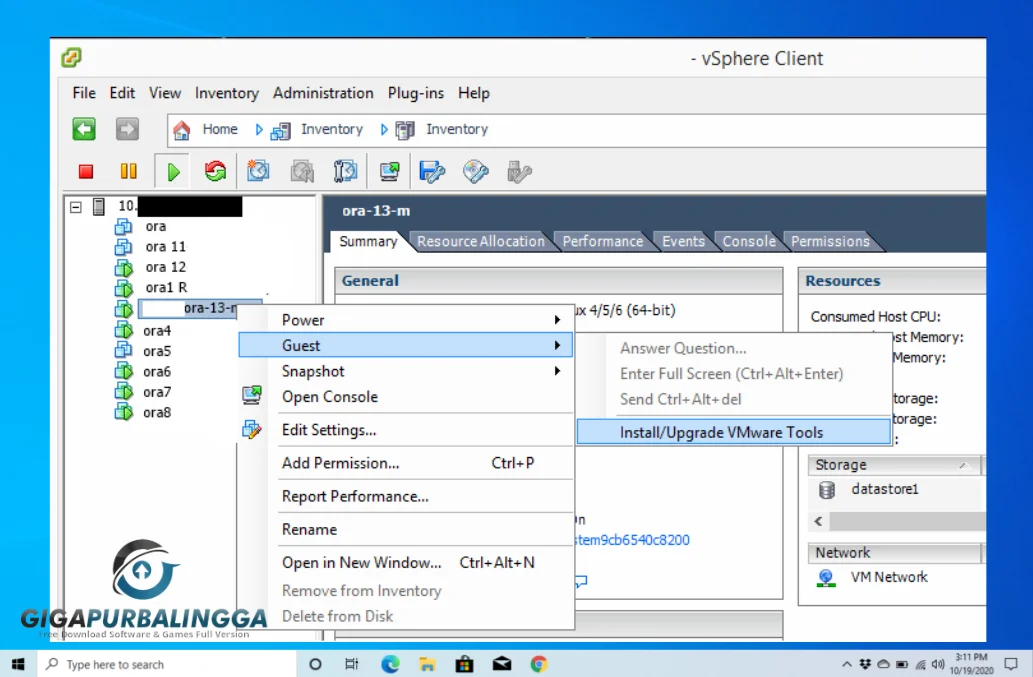
Task: Click the Home icon in breadcrumb bar
Action: coord(182,130)
